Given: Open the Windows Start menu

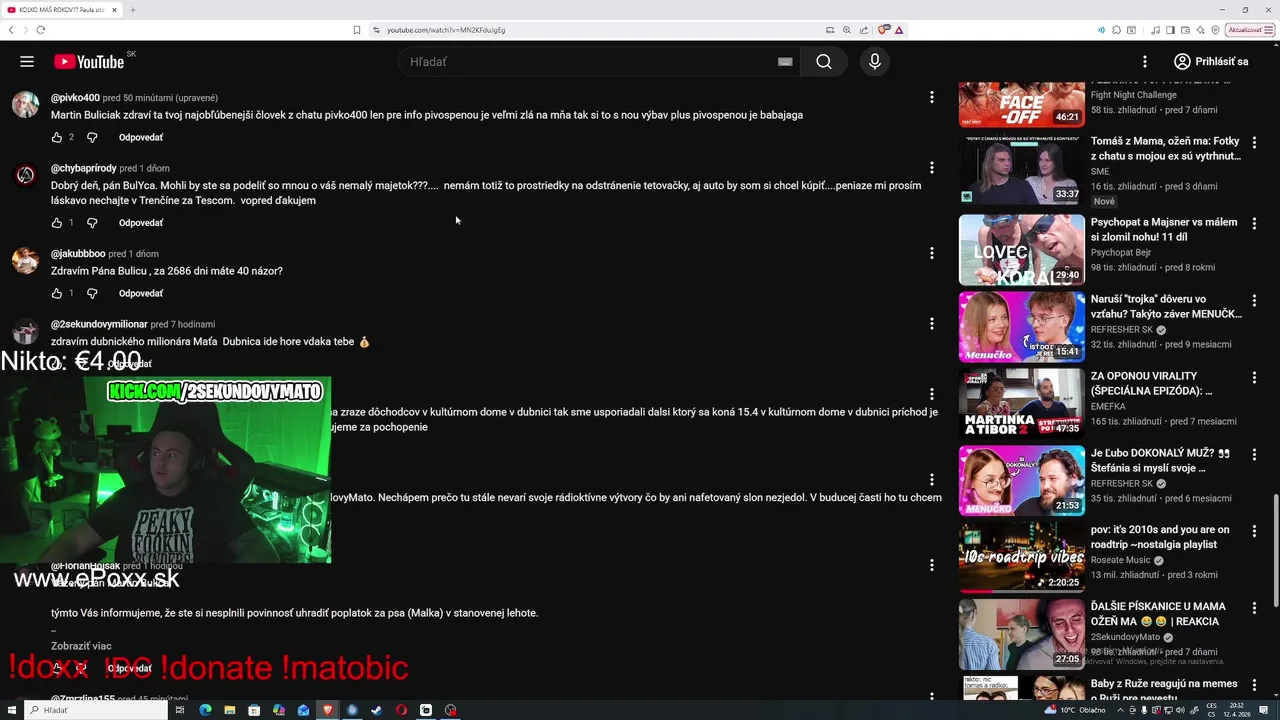Looking at the screenshot, I should coord(12,710).
